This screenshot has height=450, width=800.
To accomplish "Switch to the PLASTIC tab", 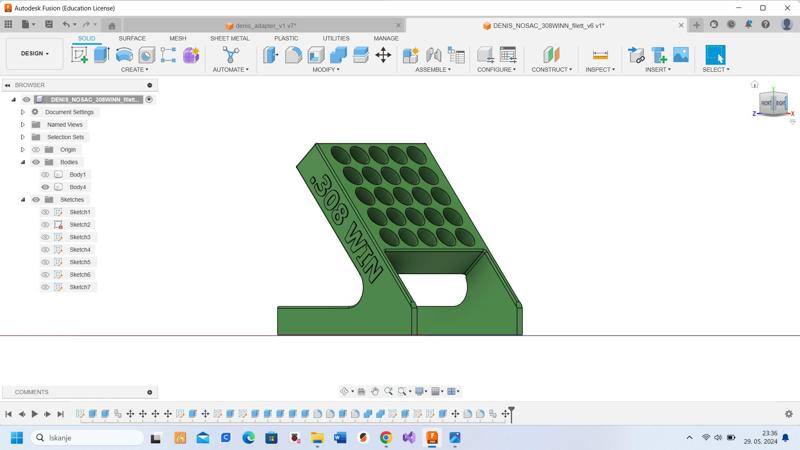I will pos(286,38).
